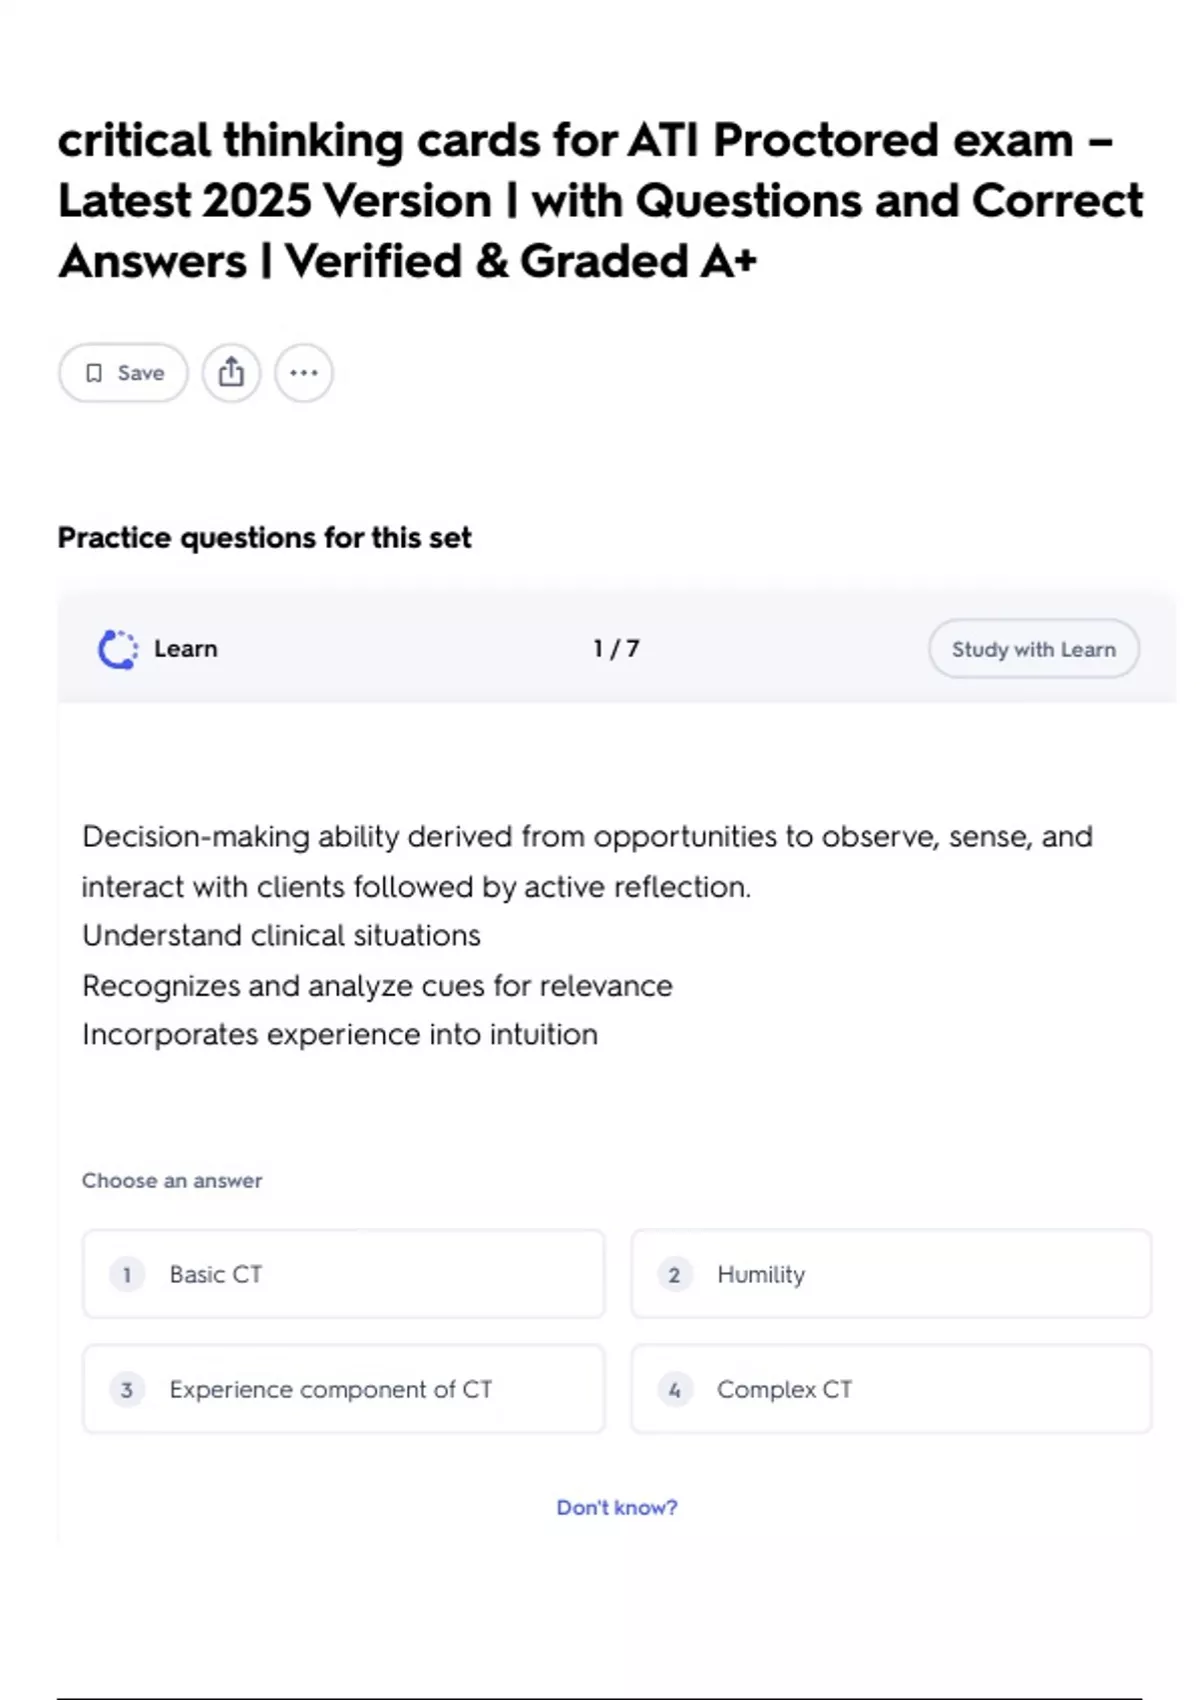
Task: Click the bookmark icon in Save button
Action: pyautogui.click(x=94, y=373)
